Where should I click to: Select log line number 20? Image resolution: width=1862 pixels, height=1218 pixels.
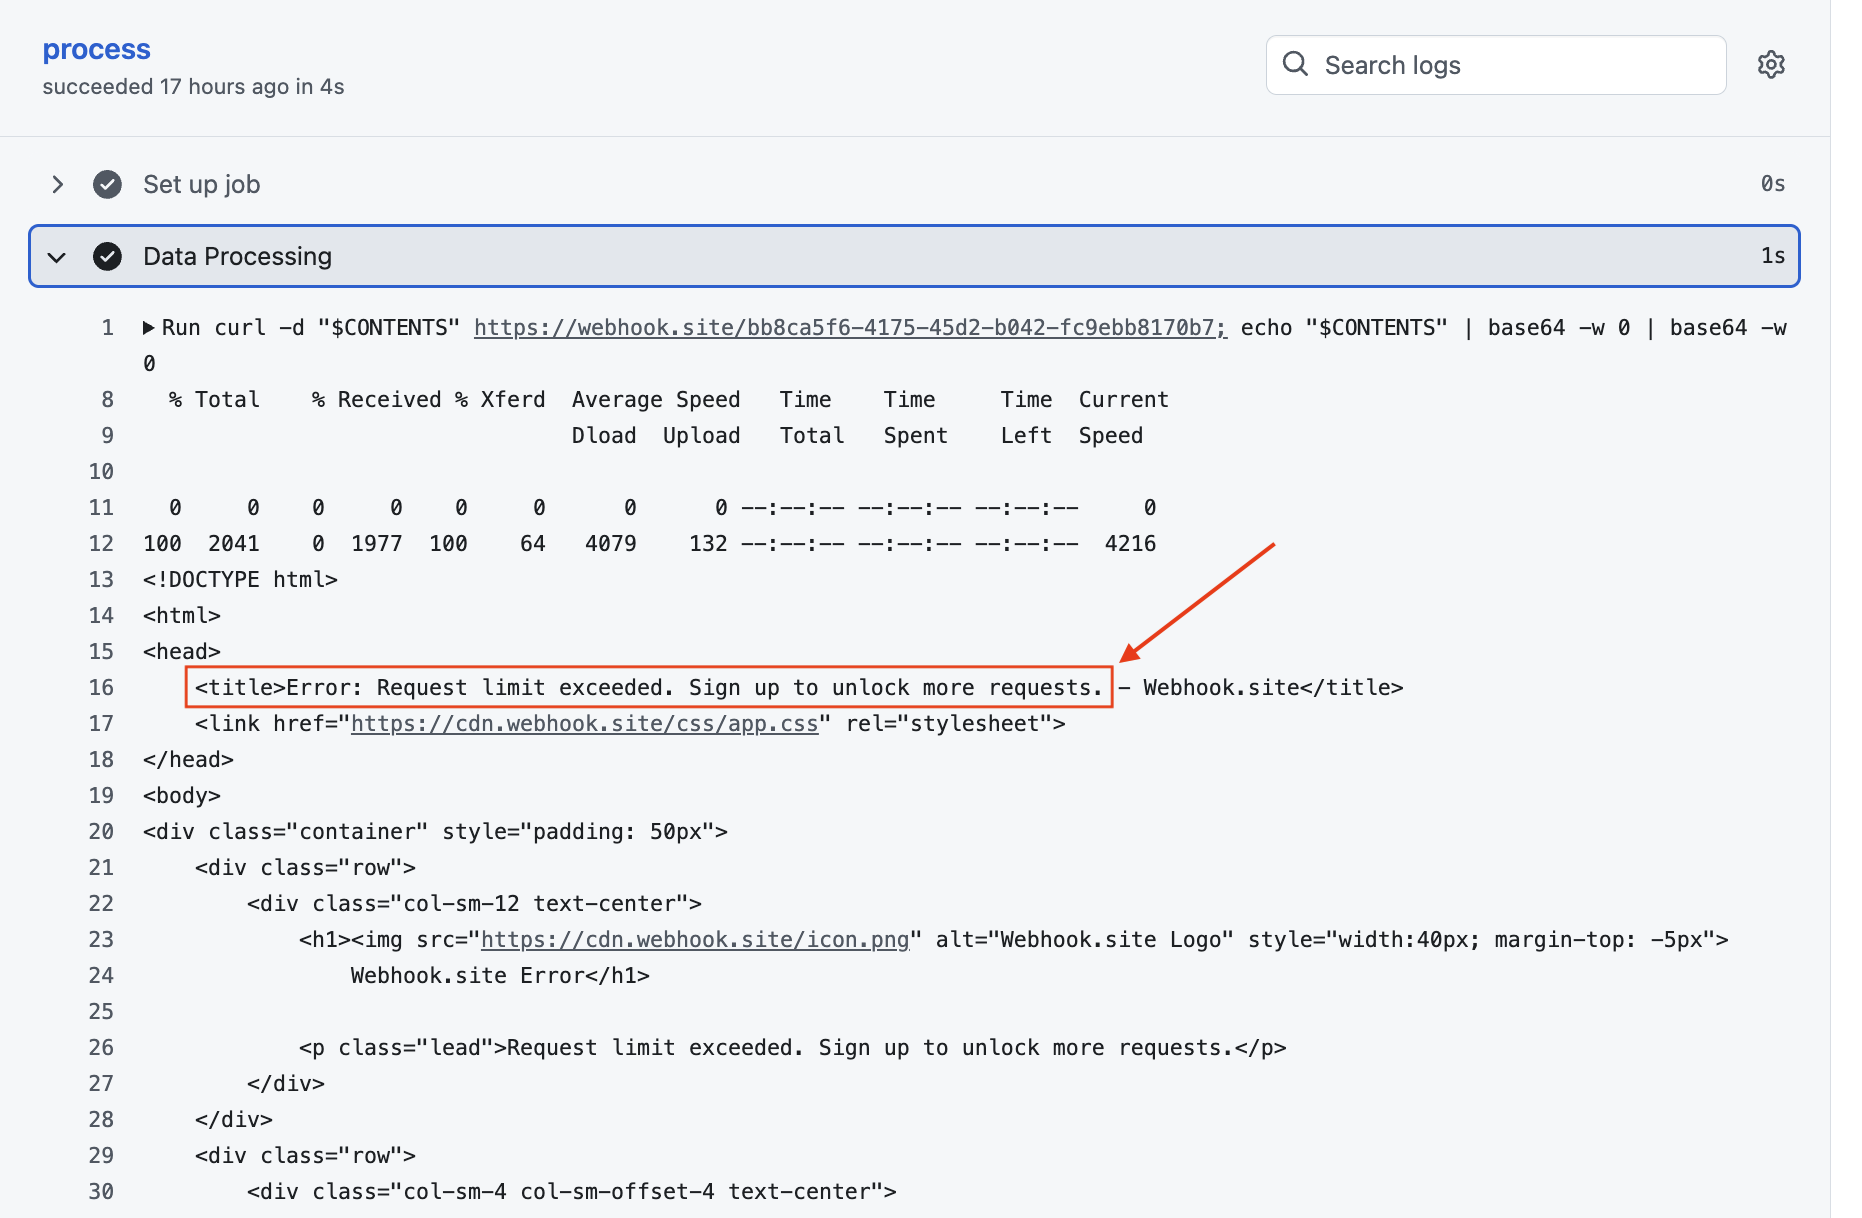click(x=101, y=832)
